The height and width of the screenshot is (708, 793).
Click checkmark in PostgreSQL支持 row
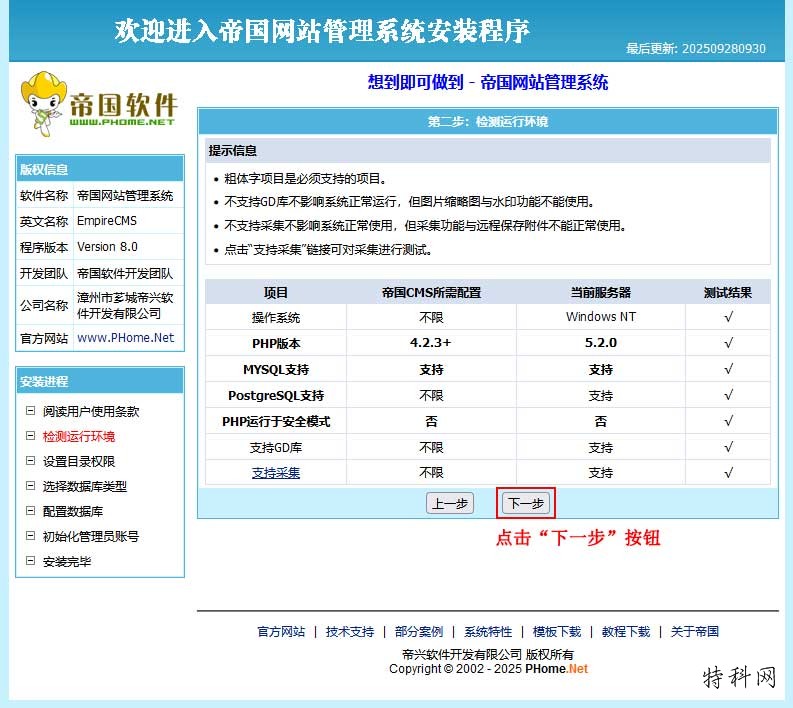(x=728, y=395)
